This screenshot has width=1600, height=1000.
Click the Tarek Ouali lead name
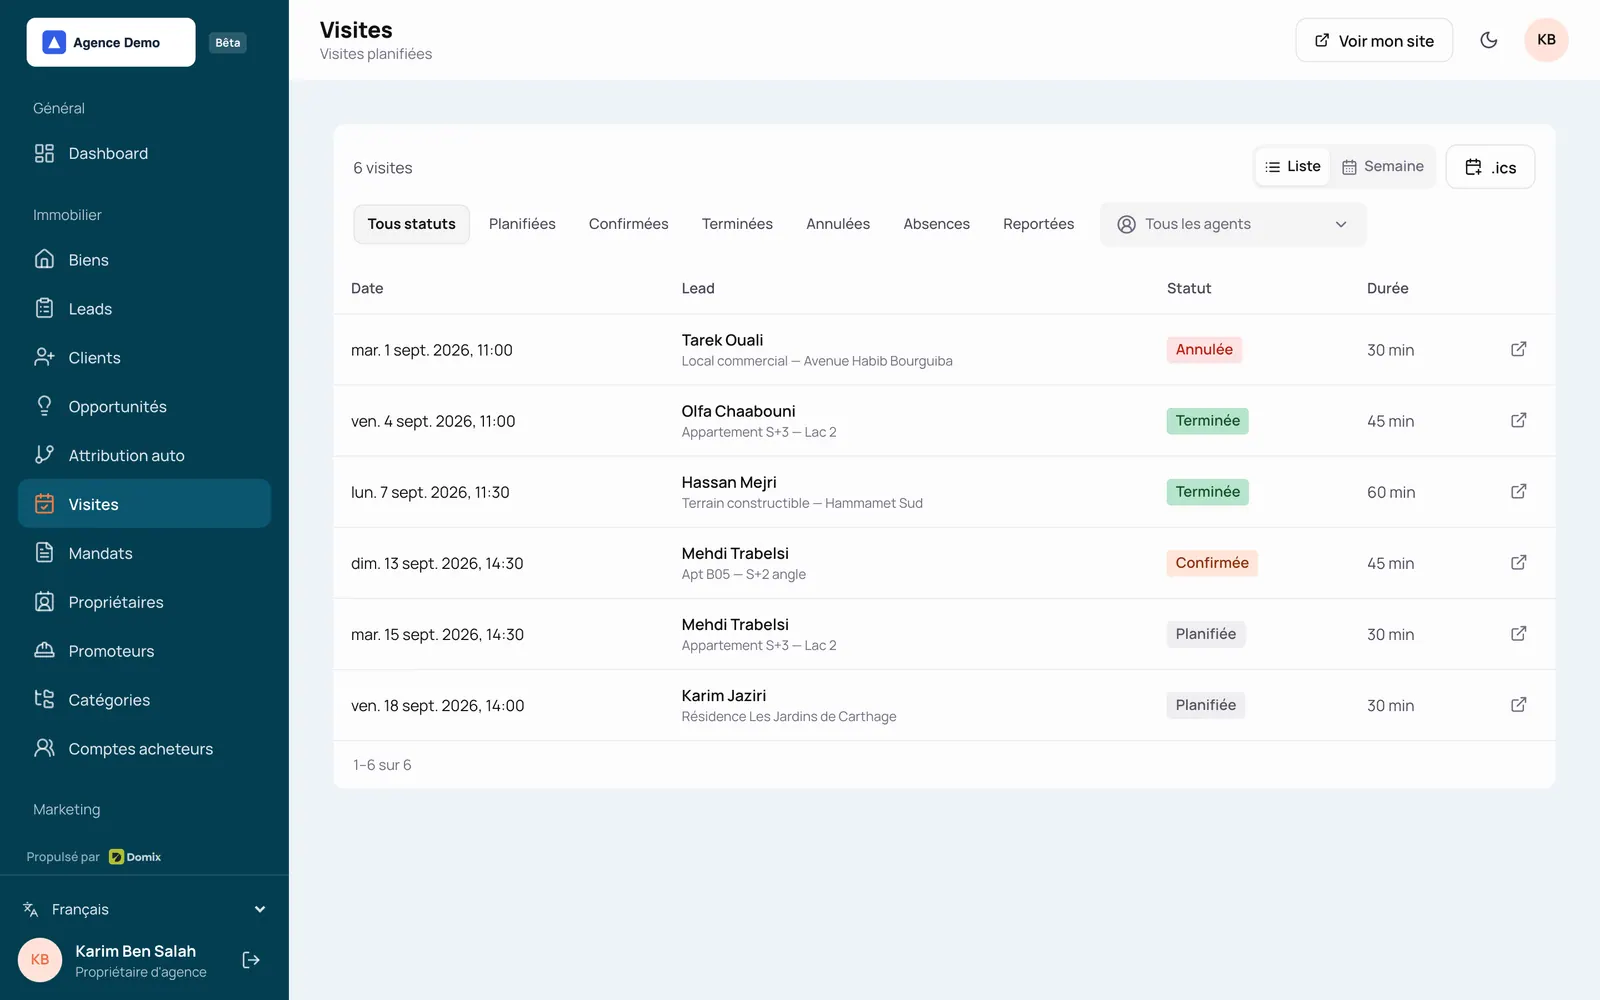(722, 340)
